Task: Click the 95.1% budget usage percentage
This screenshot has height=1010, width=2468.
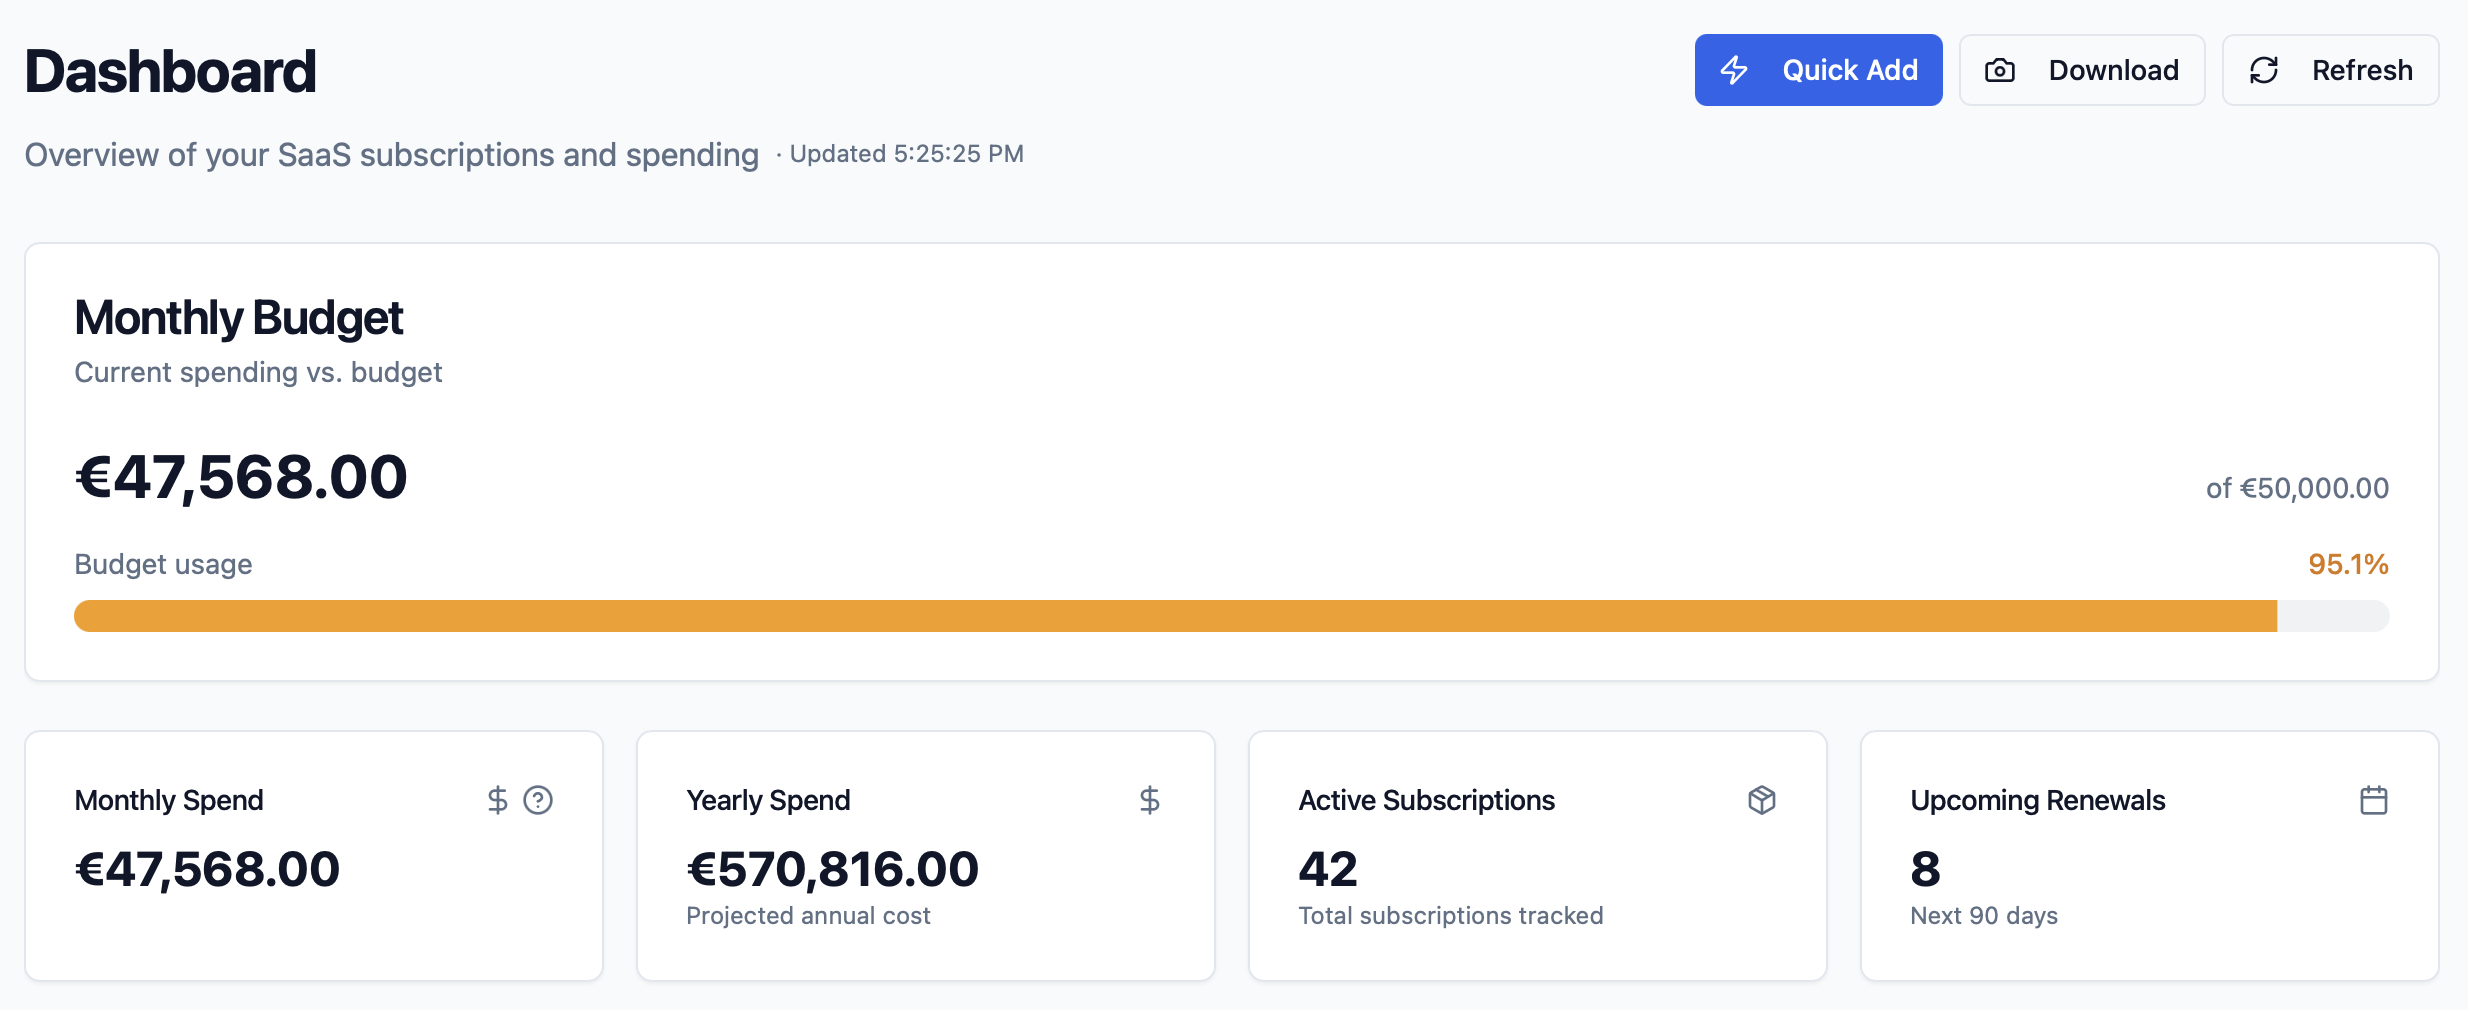Action: [x=2348, y=563]
